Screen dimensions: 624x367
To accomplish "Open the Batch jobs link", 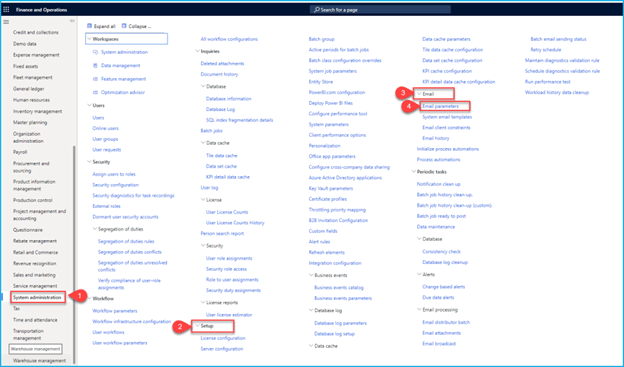I will pos(211,131).
